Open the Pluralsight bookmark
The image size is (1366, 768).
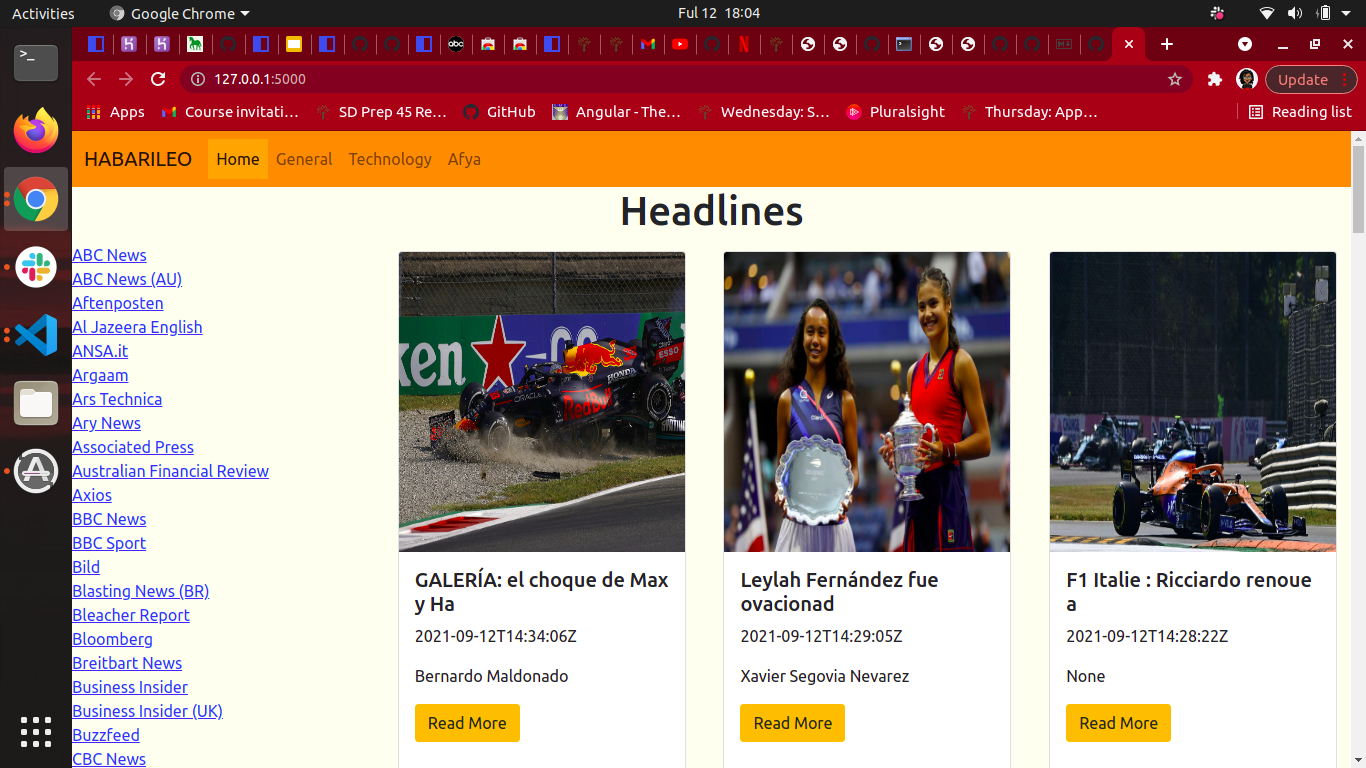[x=895, y=112]
